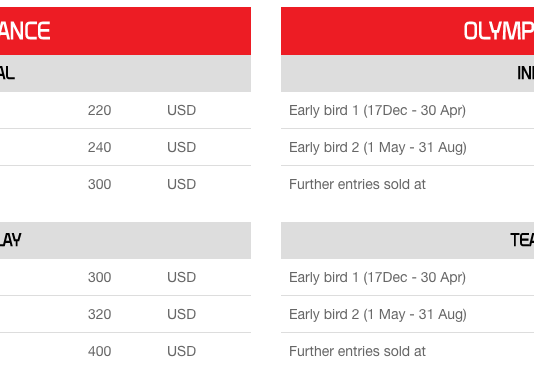Click USD next to 320
Image resolution: width=534 pixels, height=376 pixels.
[x=182, y=314]
